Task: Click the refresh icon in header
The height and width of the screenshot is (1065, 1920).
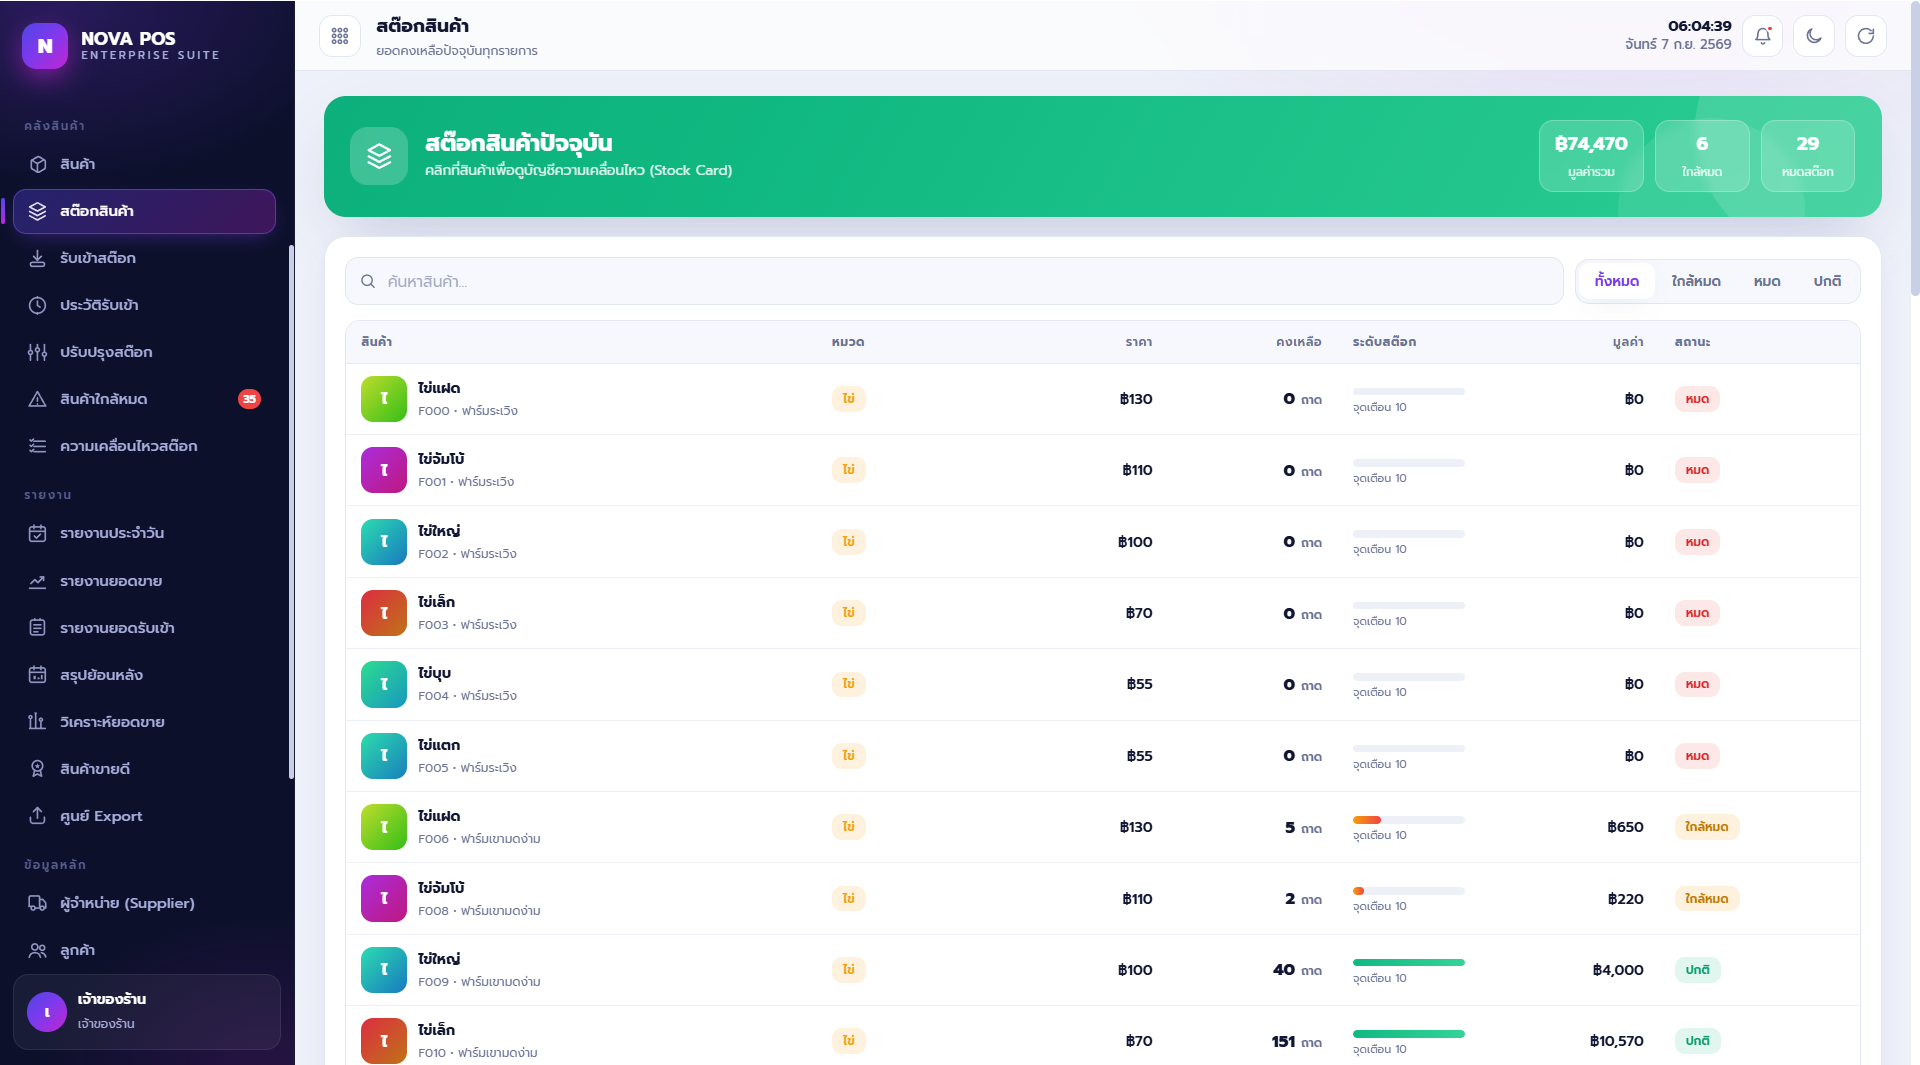Action: (x=1866, y=36)
